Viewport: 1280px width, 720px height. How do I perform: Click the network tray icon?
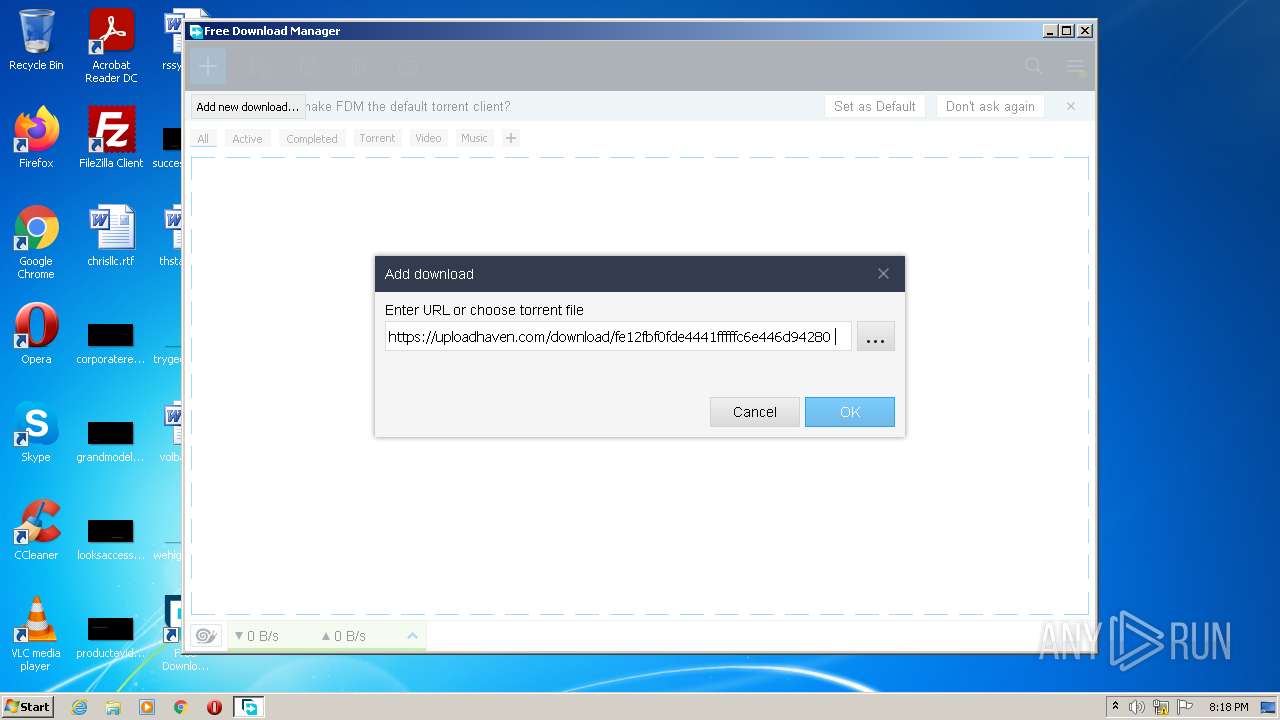[x=1161, y=707]
